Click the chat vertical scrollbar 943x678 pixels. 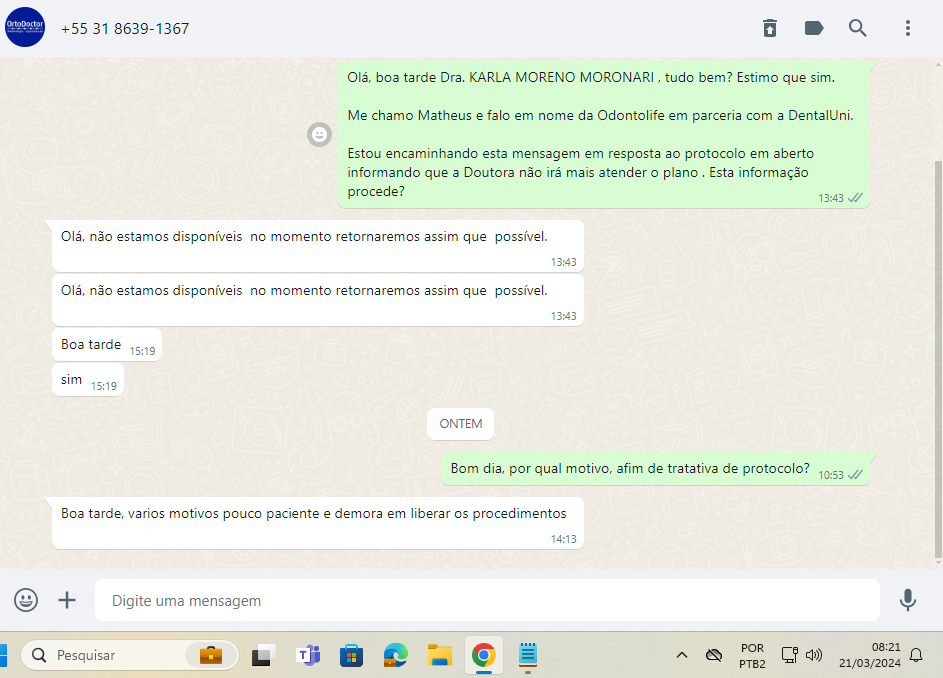pos(937,350)
